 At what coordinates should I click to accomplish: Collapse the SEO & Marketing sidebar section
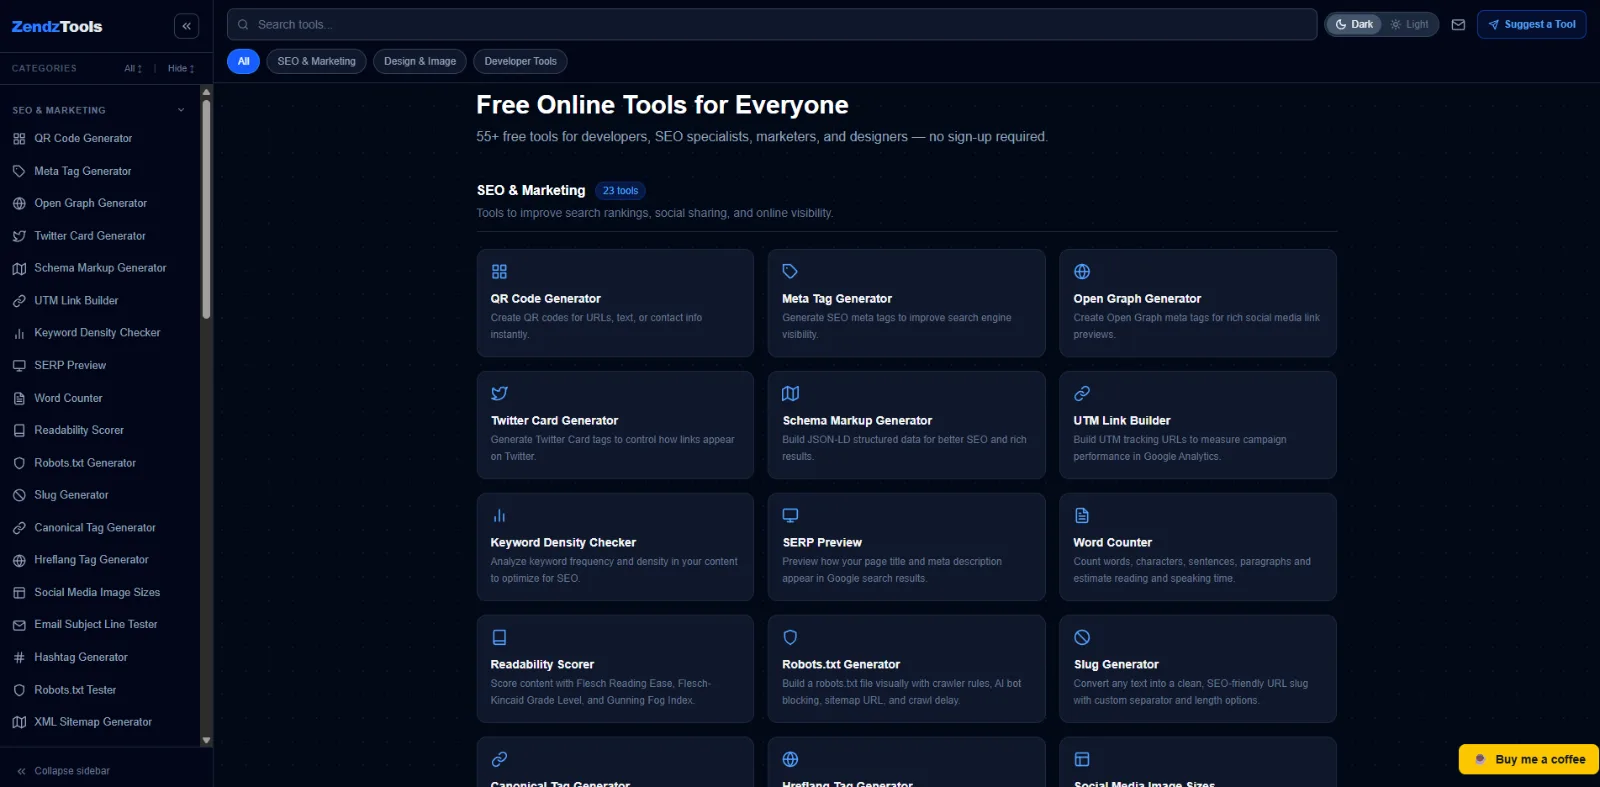[x=181, y=110]
